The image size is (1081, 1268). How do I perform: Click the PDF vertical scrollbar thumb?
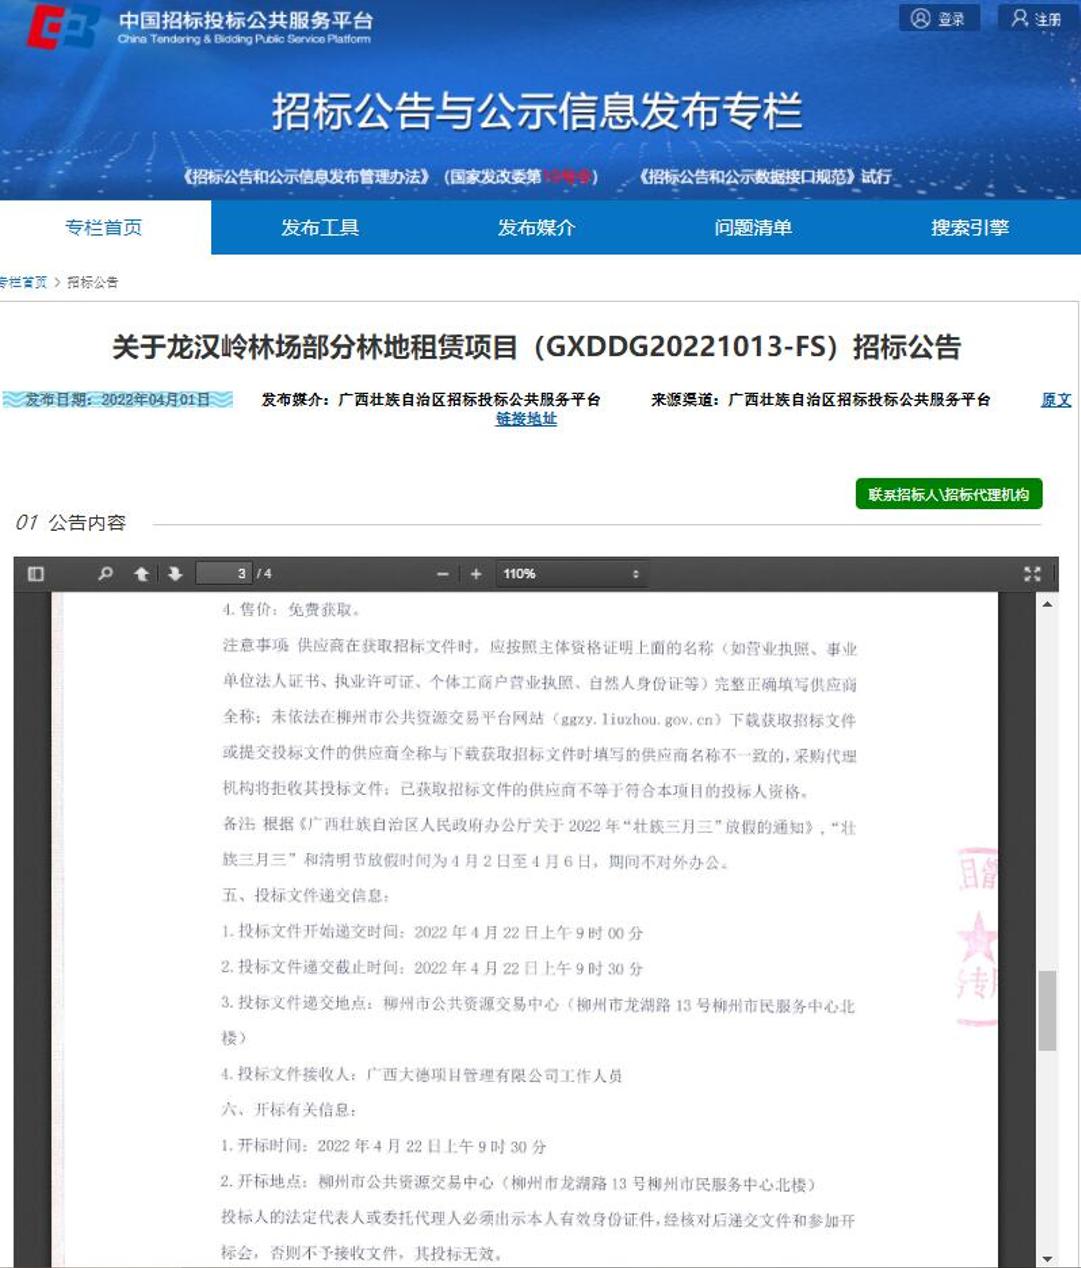(x=1047, y=1010)
